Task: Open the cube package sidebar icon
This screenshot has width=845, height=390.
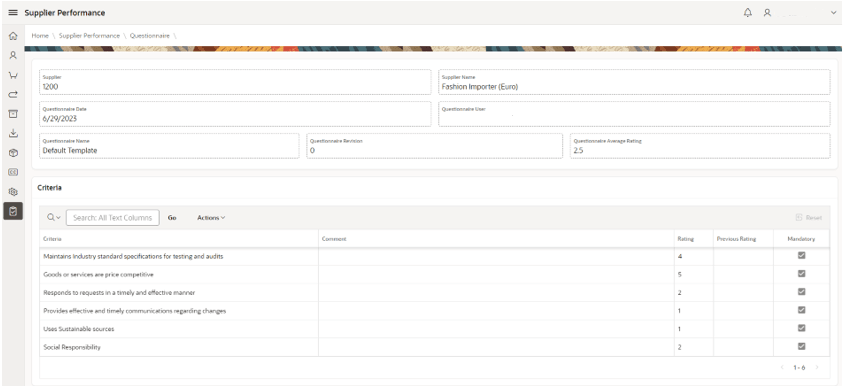Action: coord(13,152)
